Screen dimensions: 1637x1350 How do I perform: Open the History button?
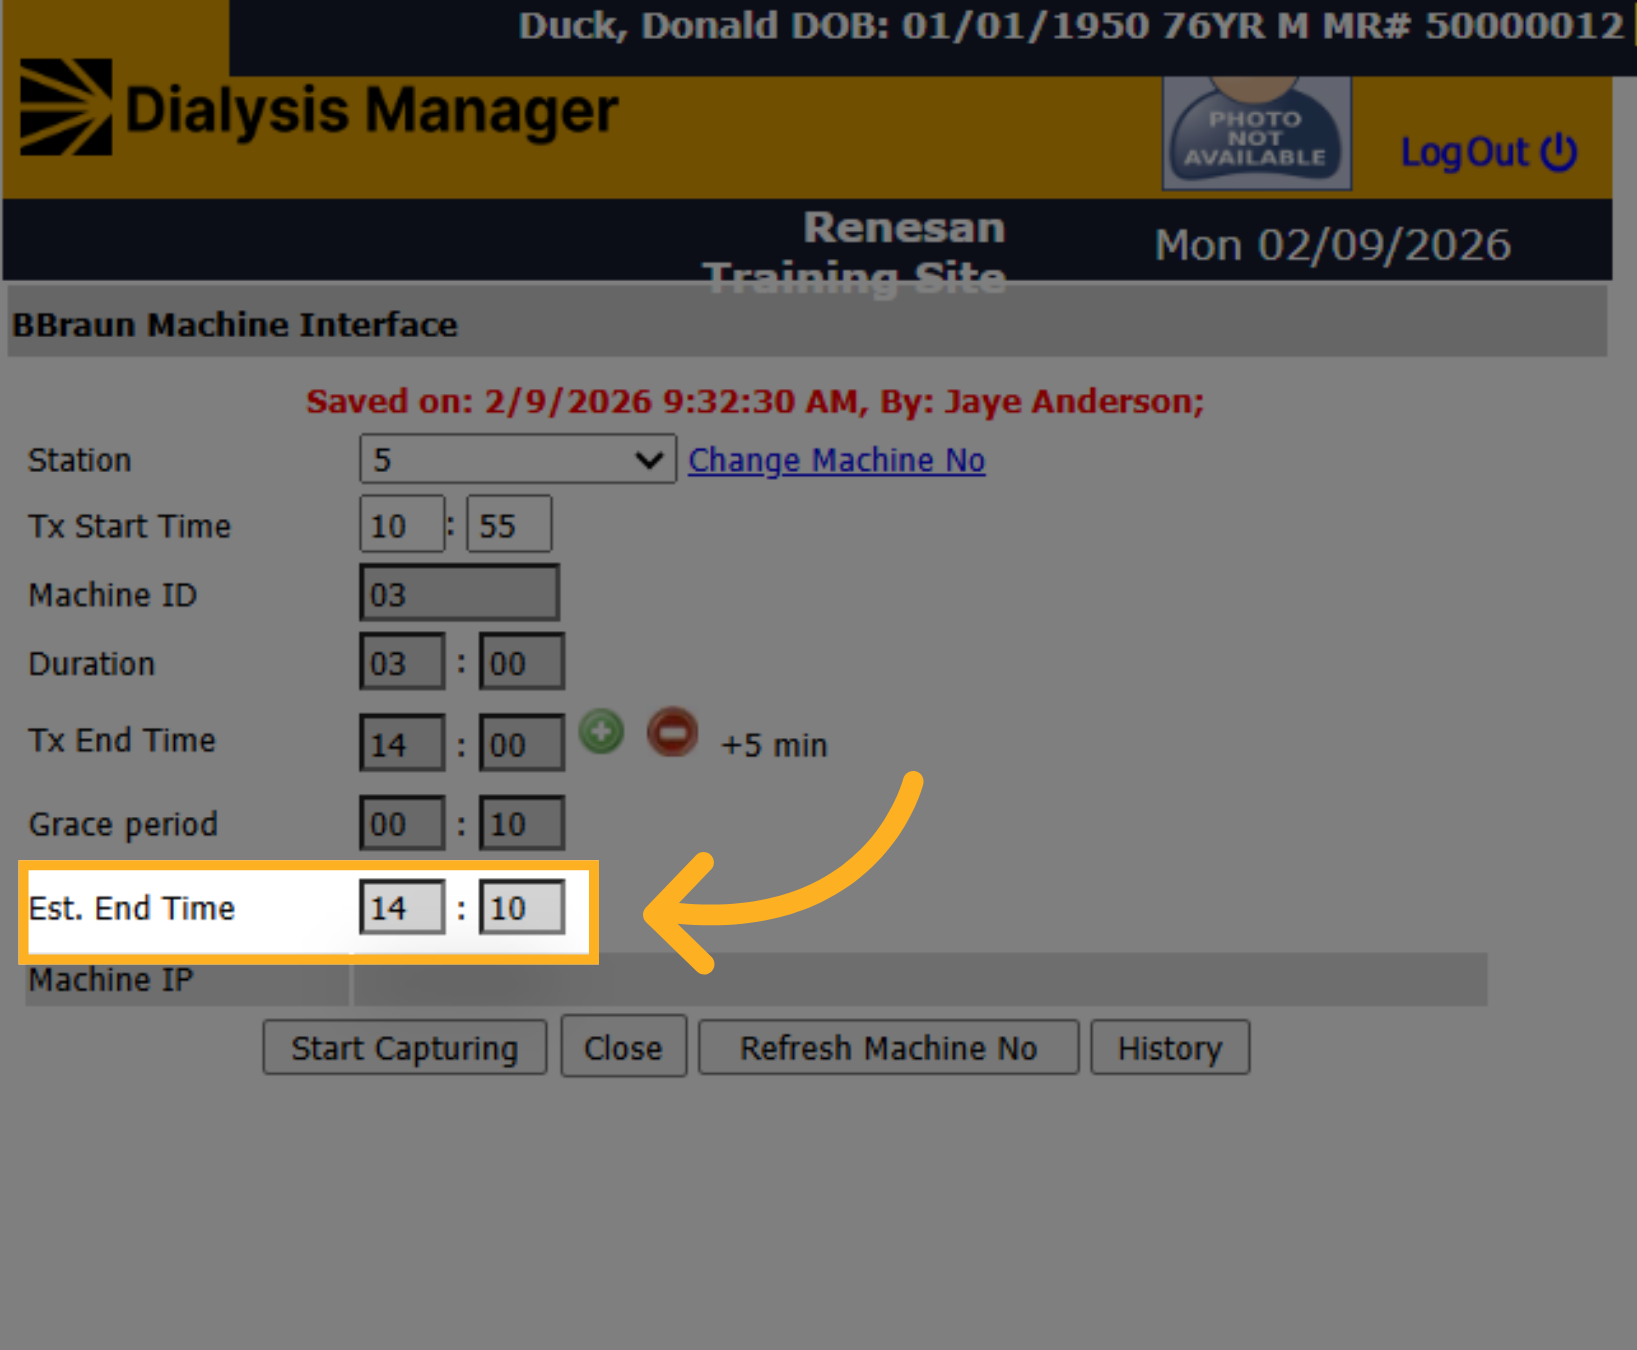point(1170,1048)
